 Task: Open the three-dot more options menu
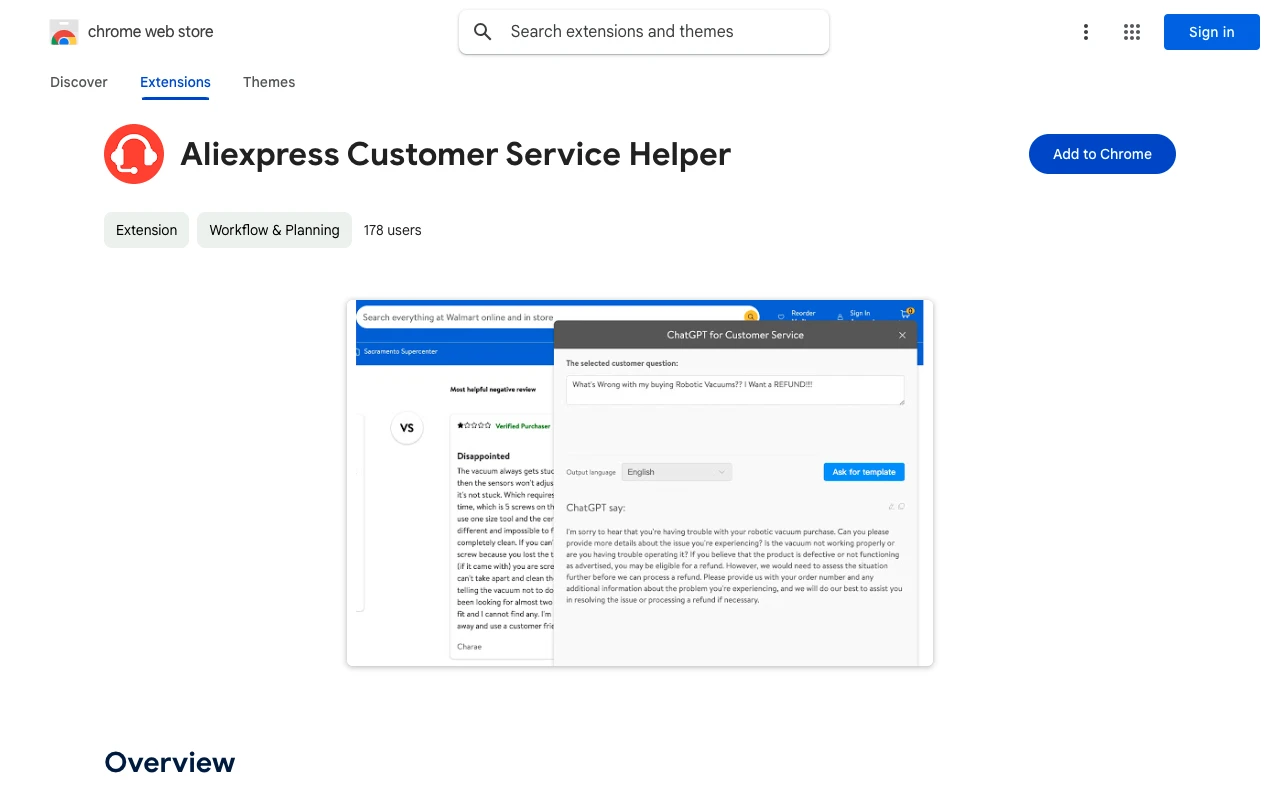pyautogui.click(x=1085, y=32)
